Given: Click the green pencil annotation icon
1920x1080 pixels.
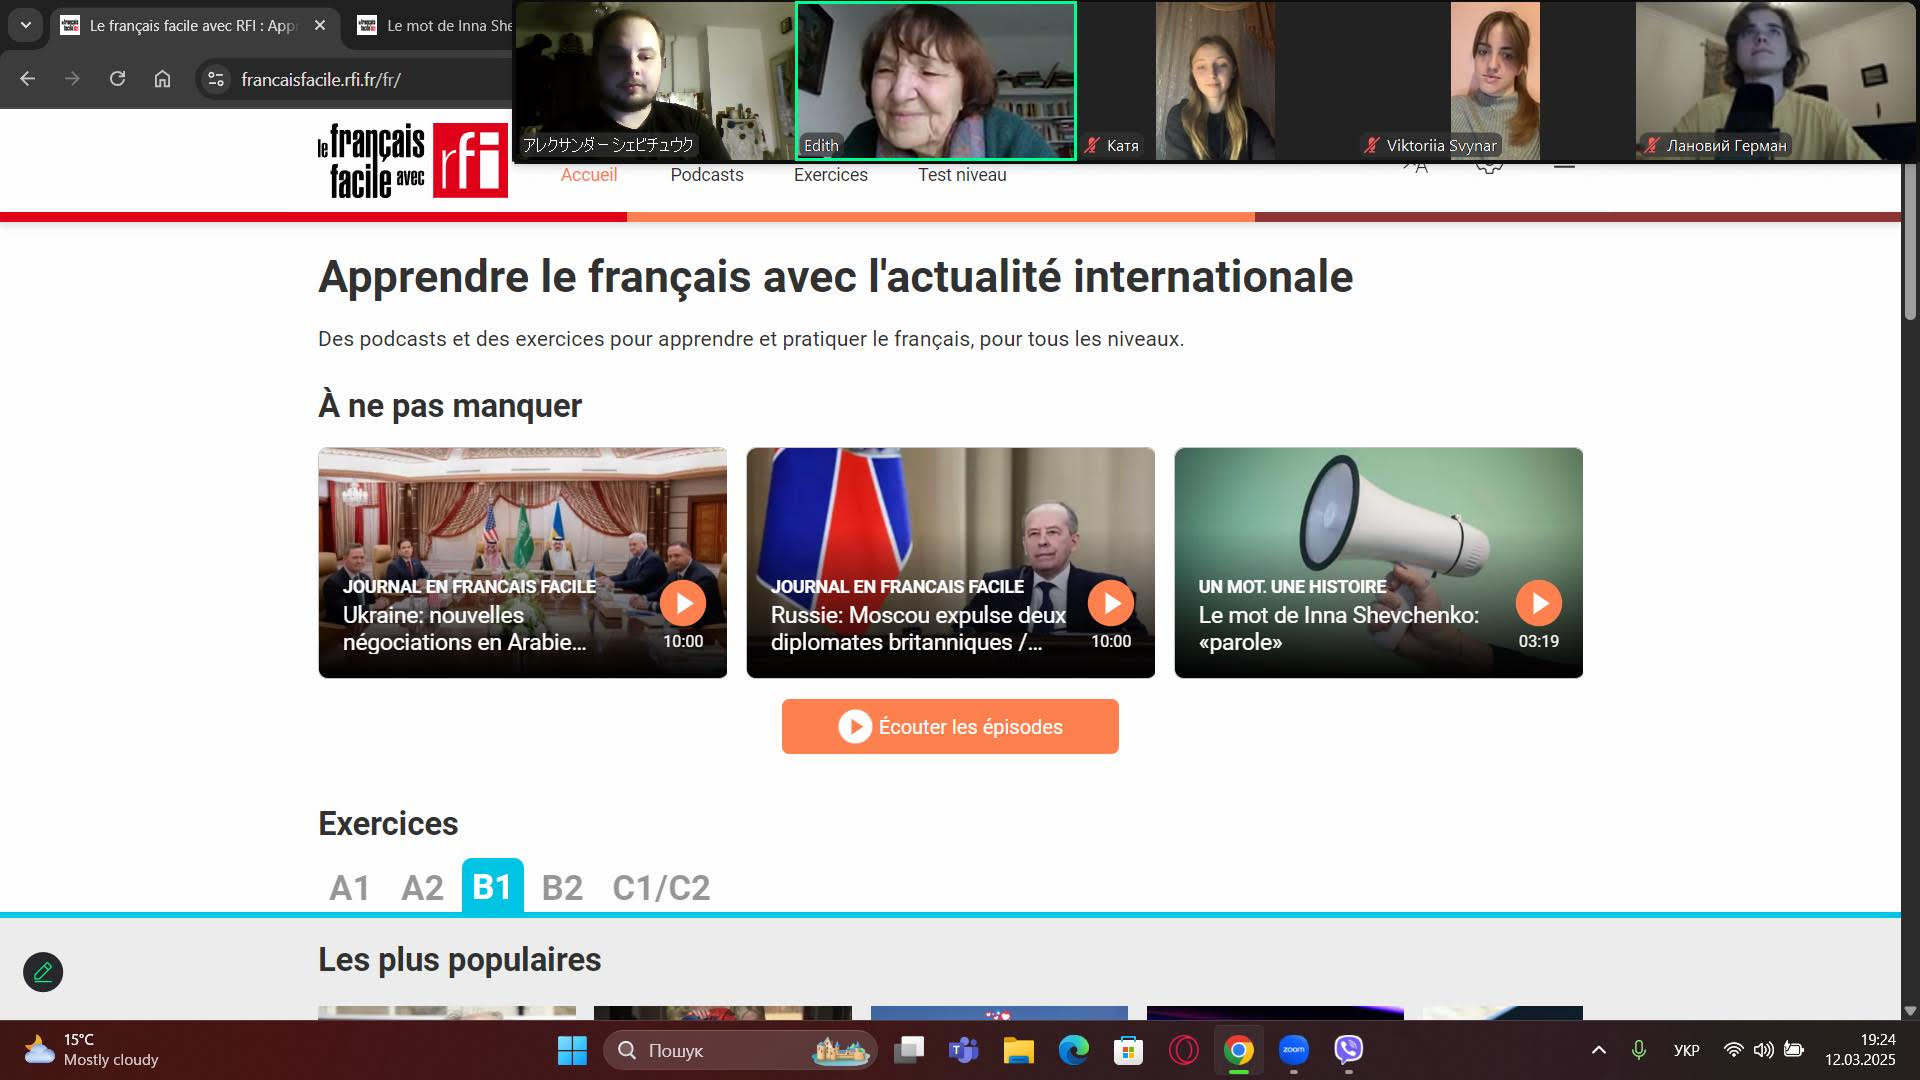Looking at the screenshot, I should 43,972.
